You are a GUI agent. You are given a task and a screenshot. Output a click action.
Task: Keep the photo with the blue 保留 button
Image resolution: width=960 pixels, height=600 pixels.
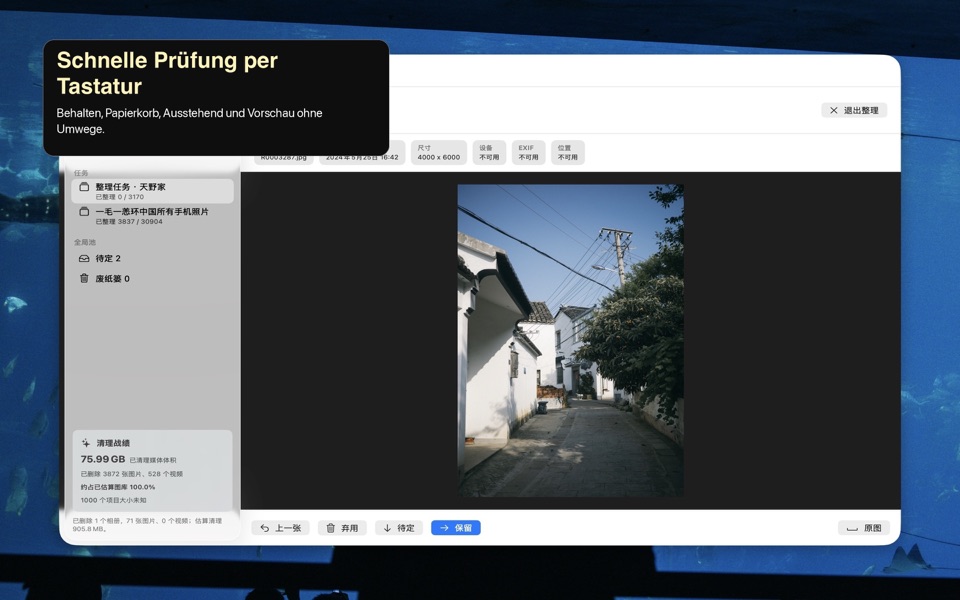point(456,528)
